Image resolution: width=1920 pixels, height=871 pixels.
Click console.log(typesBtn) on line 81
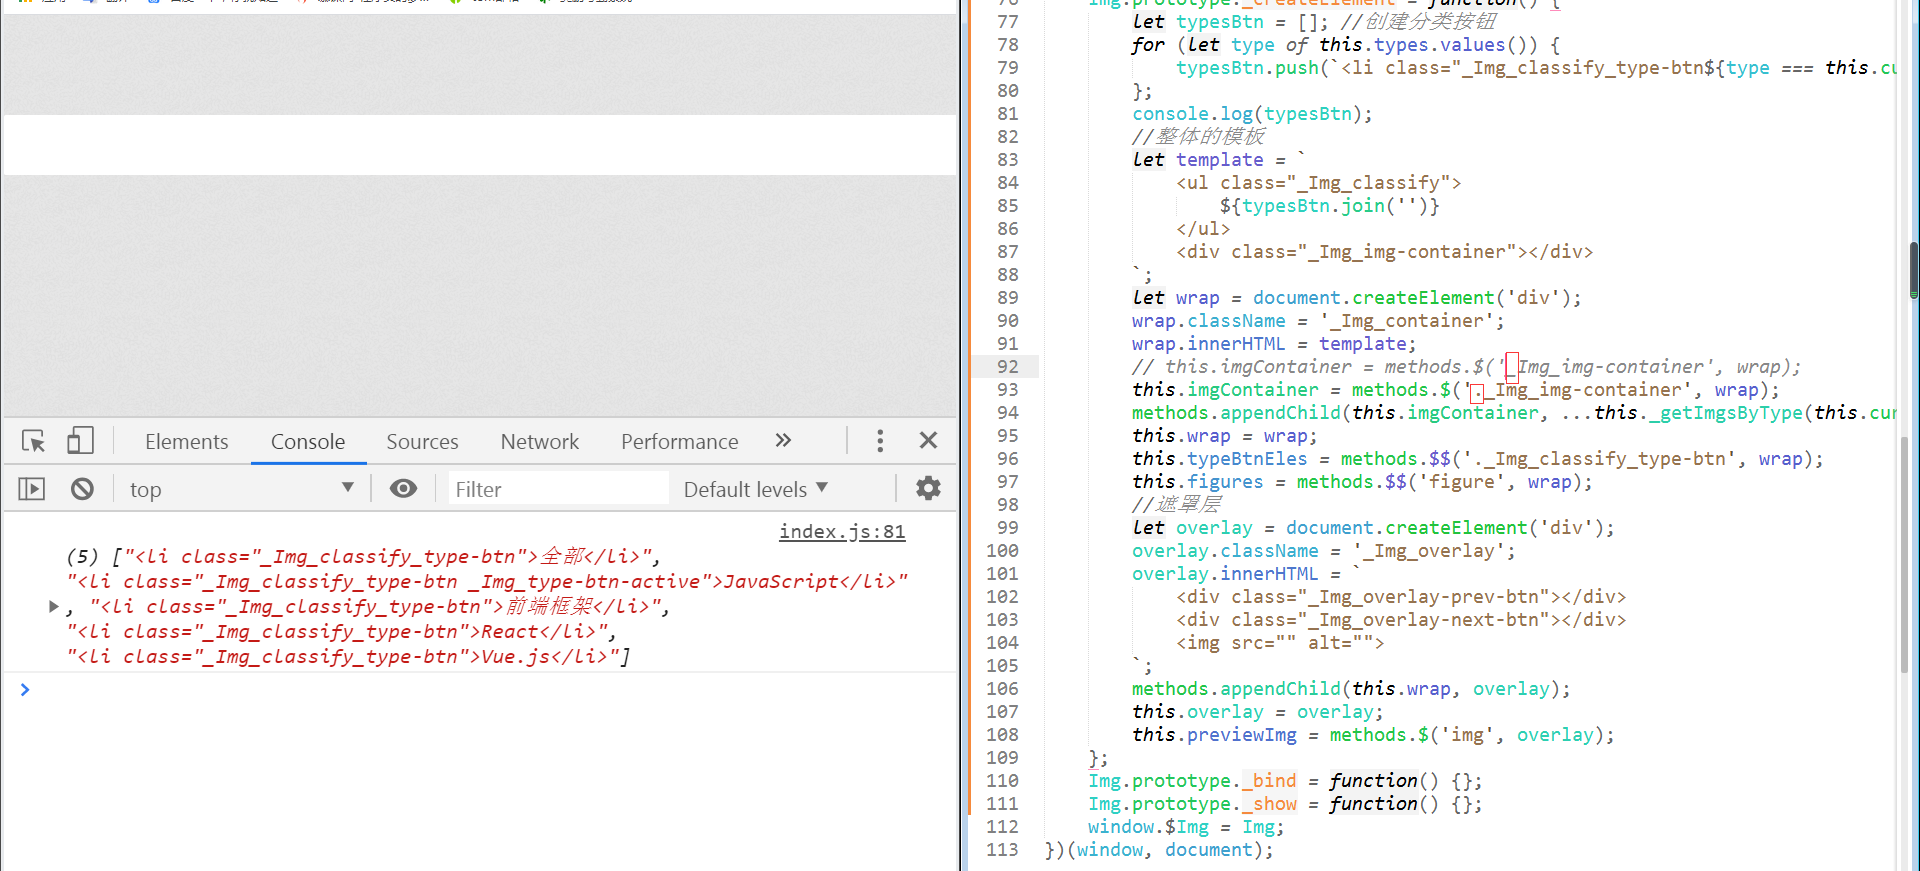coord(1251,114)
